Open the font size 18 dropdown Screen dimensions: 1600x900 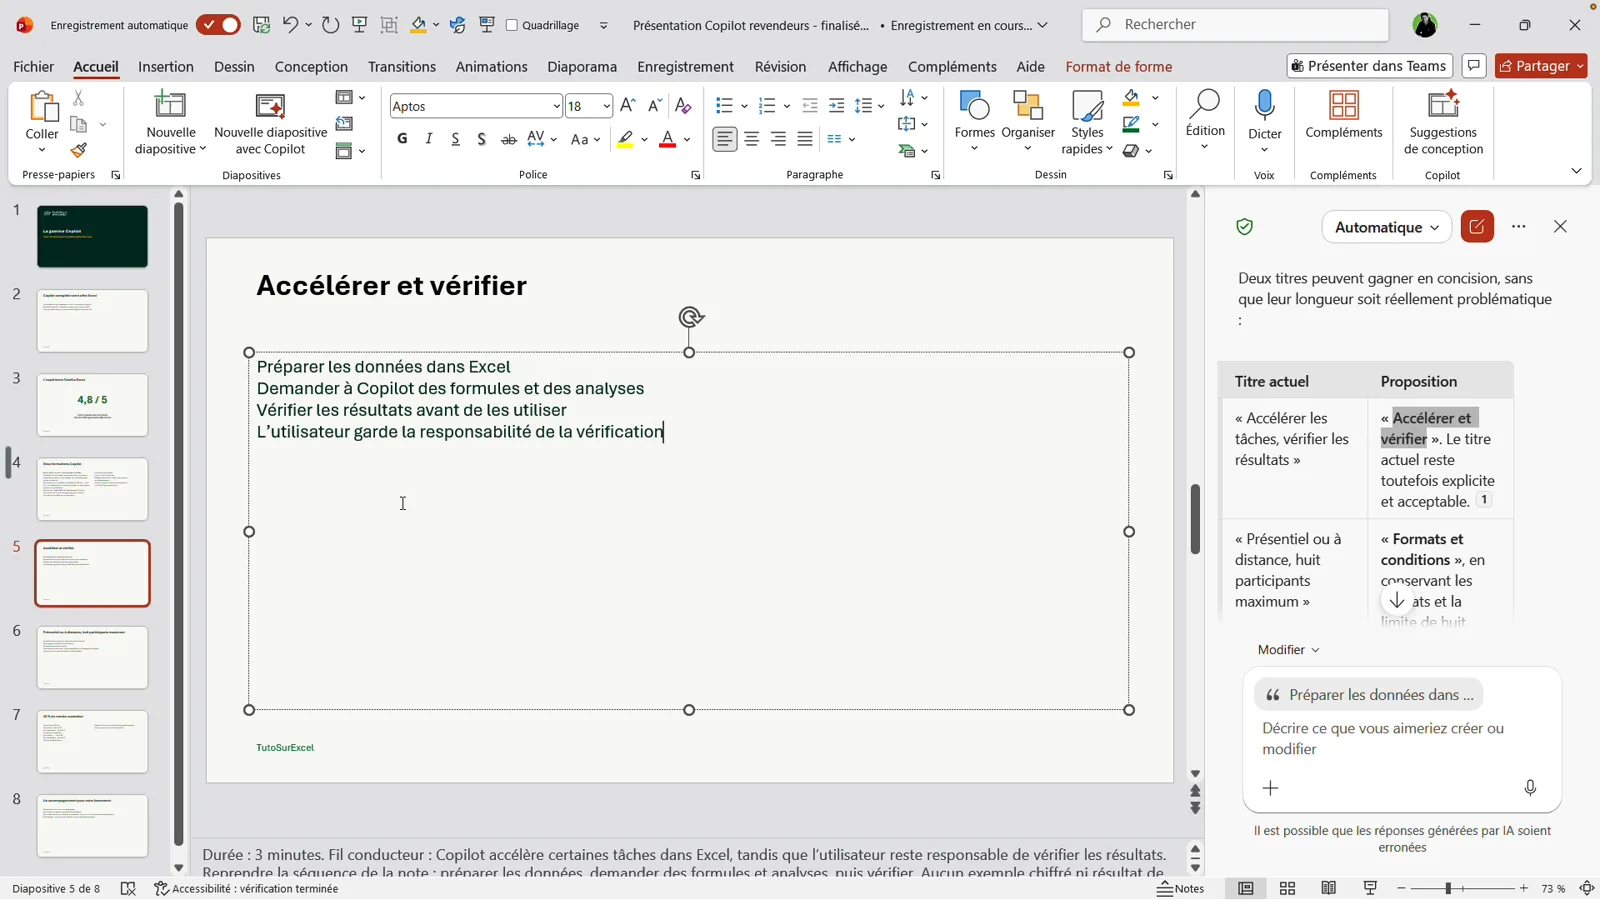click(606, 106)
